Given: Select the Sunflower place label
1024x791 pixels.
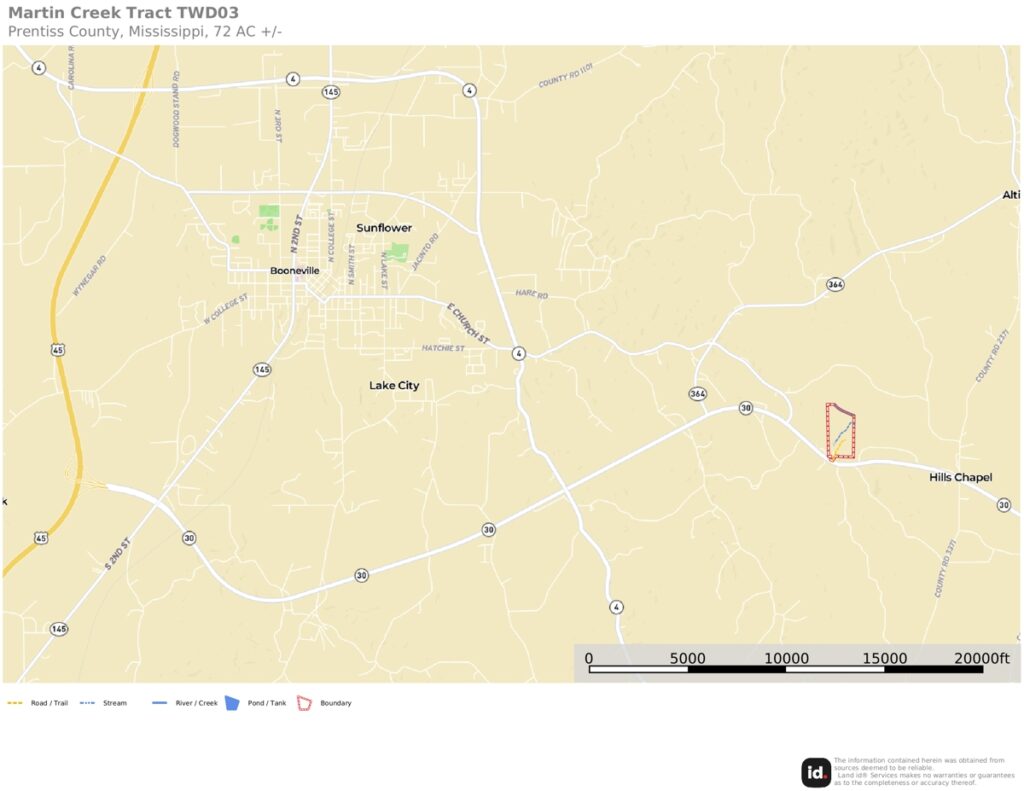Looking at the screenshot, I should pyautogui.click(x=384, y=228).
